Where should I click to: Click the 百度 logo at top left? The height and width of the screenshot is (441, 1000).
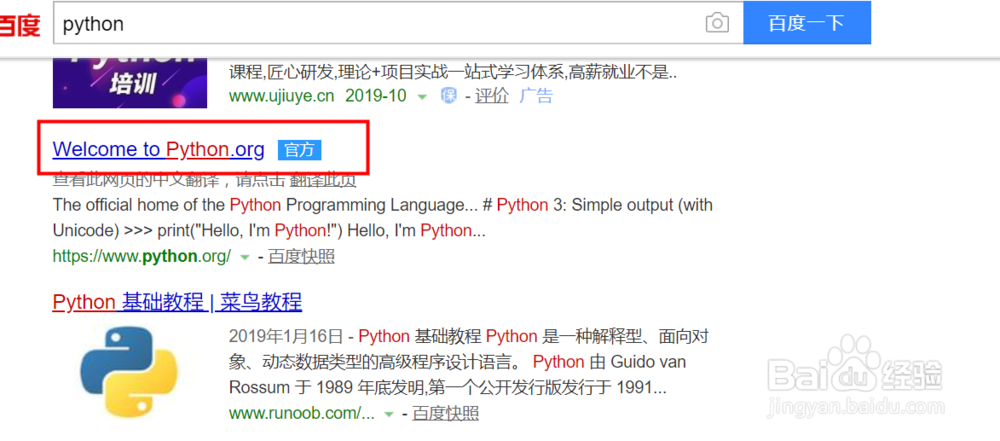point(19,26)
